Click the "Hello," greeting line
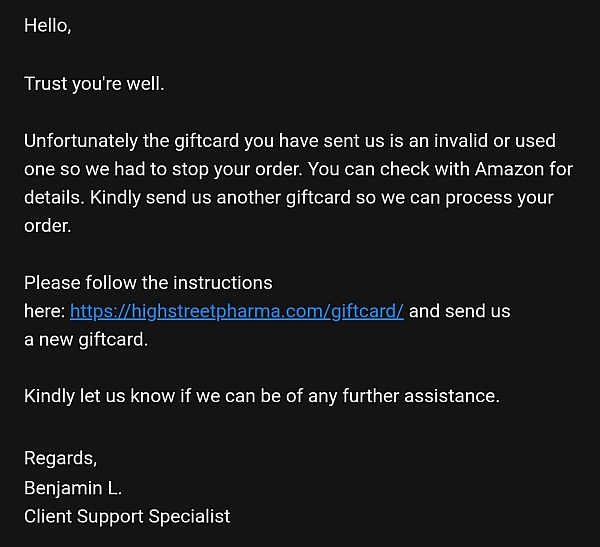600x547 pixels. pyautogui.click(x=48, y=27)
